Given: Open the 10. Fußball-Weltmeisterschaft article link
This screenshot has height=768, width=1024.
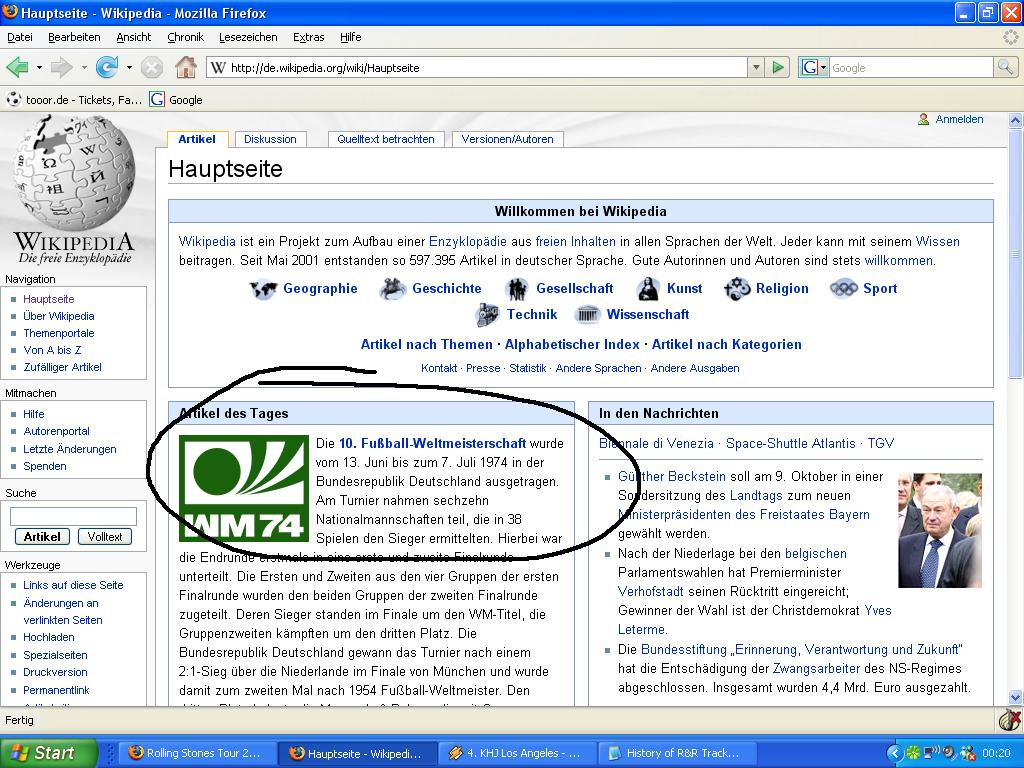Looking at the screenshot, I should coord(432,443).
